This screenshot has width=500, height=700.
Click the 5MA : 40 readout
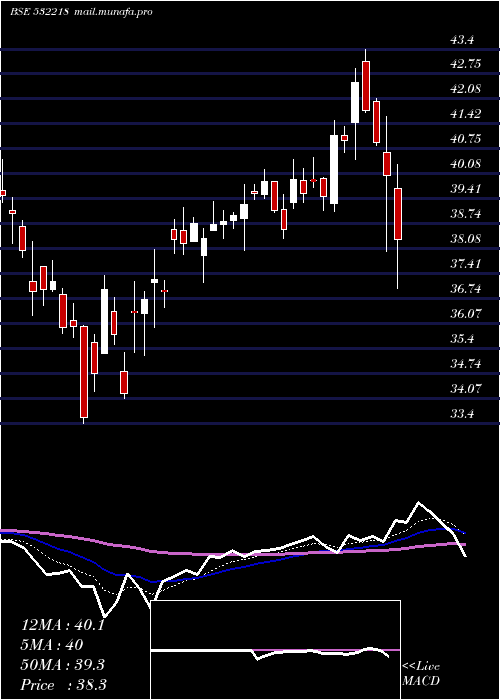[52, 645]
